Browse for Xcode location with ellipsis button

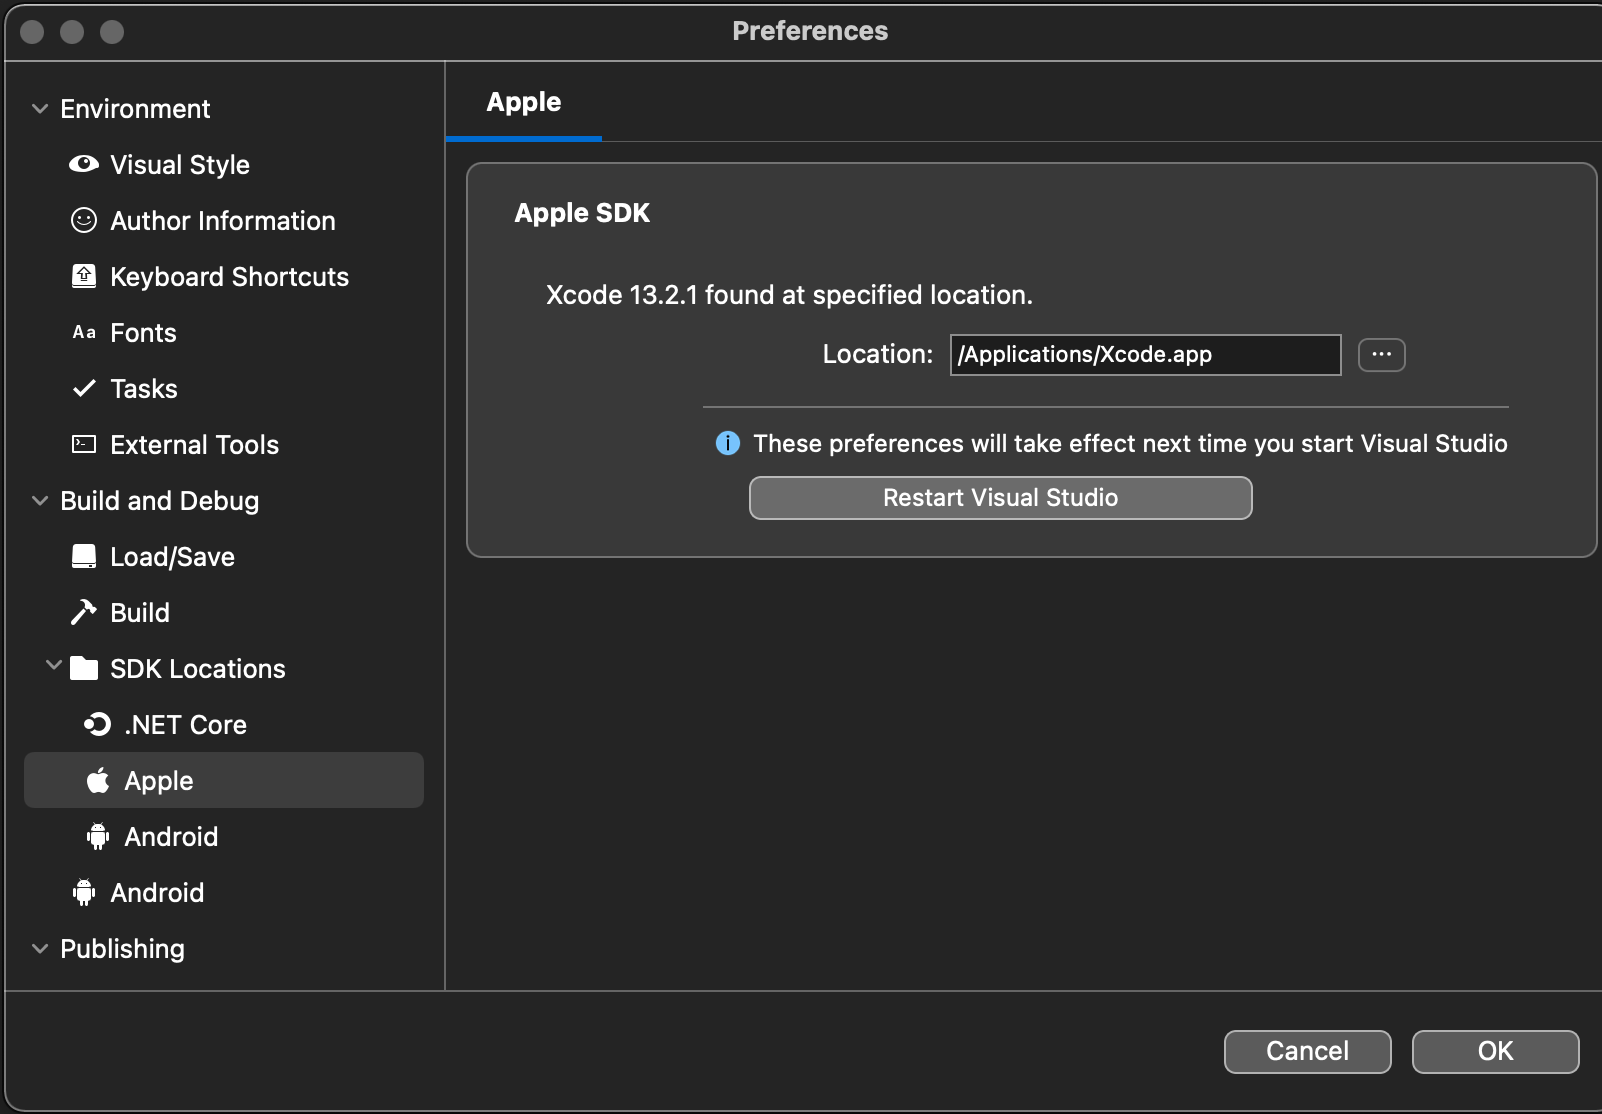[1381, 355]
